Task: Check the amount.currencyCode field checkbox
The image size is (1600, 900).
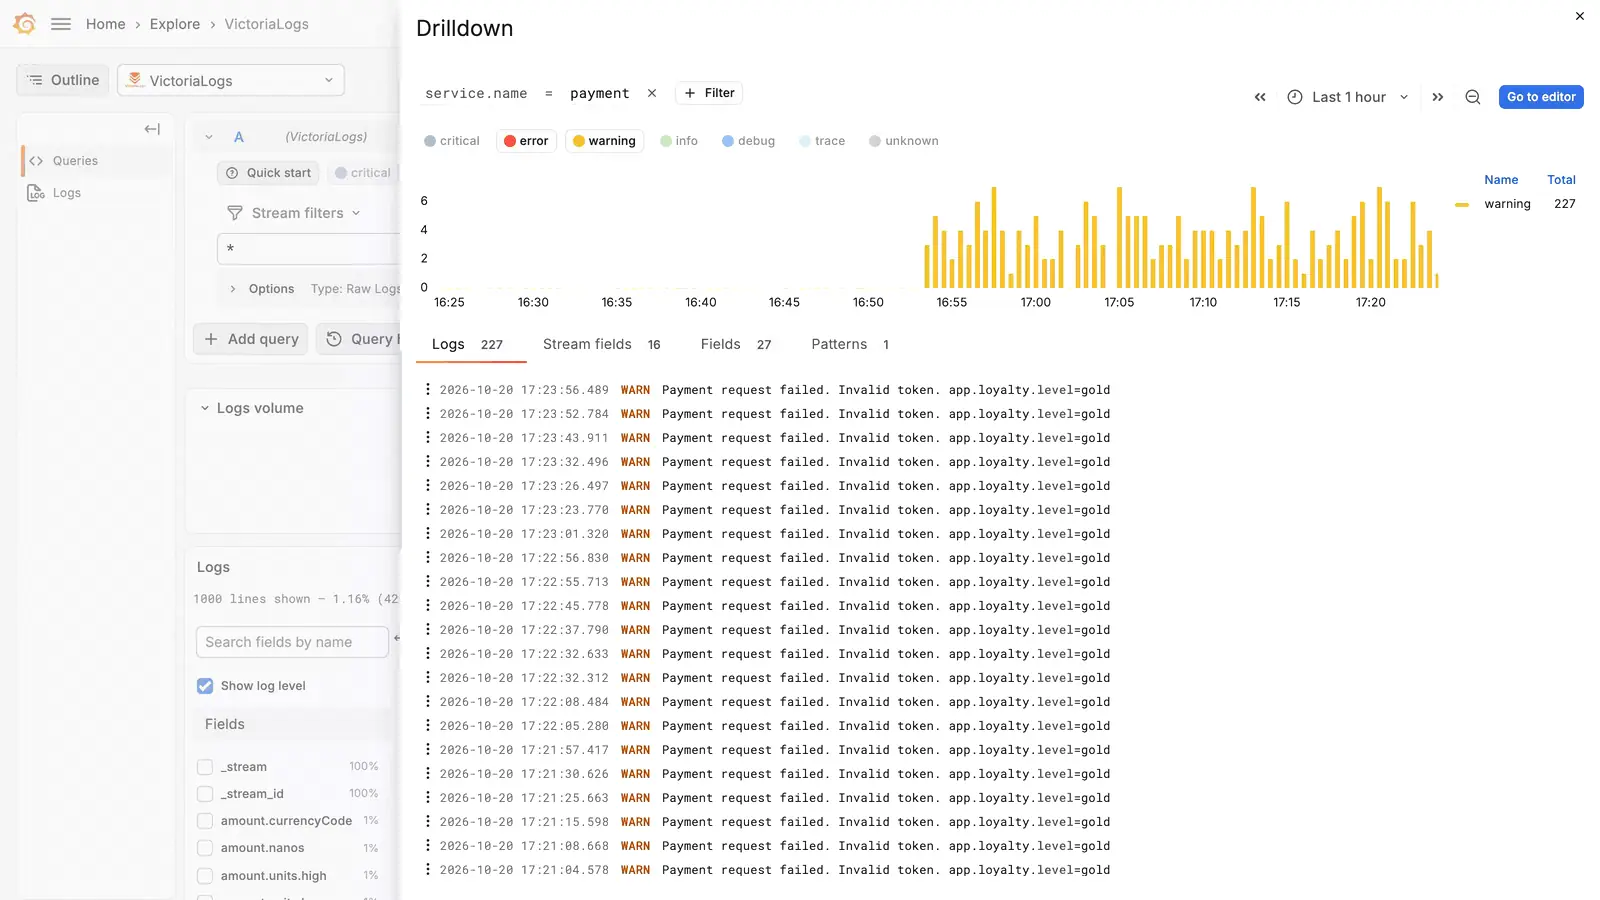Action: click(205, 821)
